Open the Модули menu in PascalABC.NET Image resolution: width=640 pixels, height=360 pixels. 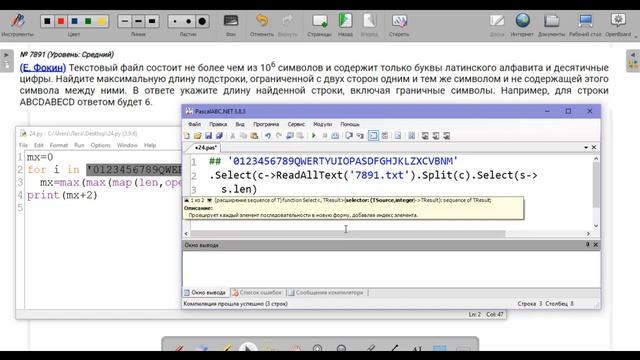pyautogui.click(x=322, y=124)
